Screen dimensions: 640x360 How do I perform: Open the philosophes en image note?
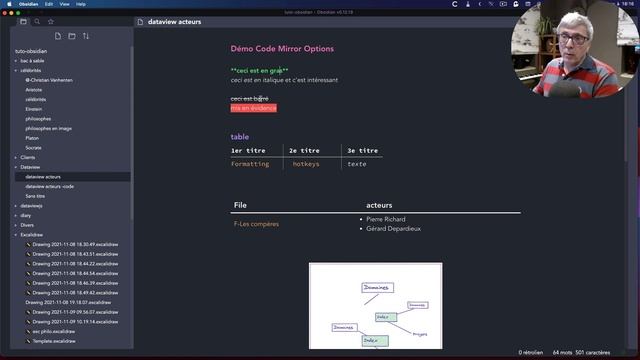pos(49,129)
